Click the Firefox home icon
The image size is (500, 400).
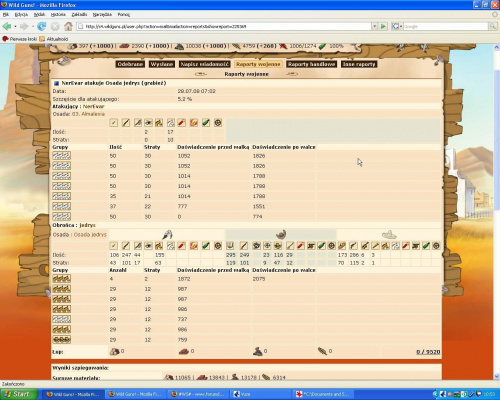click(x=68, y=26)
